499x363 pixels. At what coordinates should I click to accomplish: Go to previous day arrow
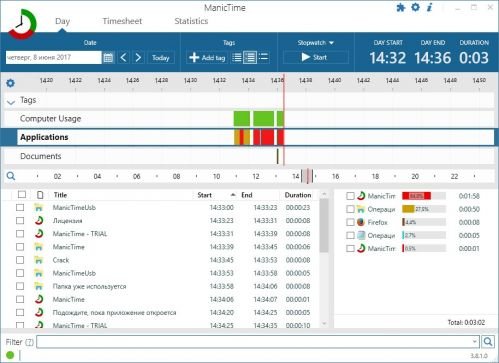pyautogui.click(x=123, y=57)
